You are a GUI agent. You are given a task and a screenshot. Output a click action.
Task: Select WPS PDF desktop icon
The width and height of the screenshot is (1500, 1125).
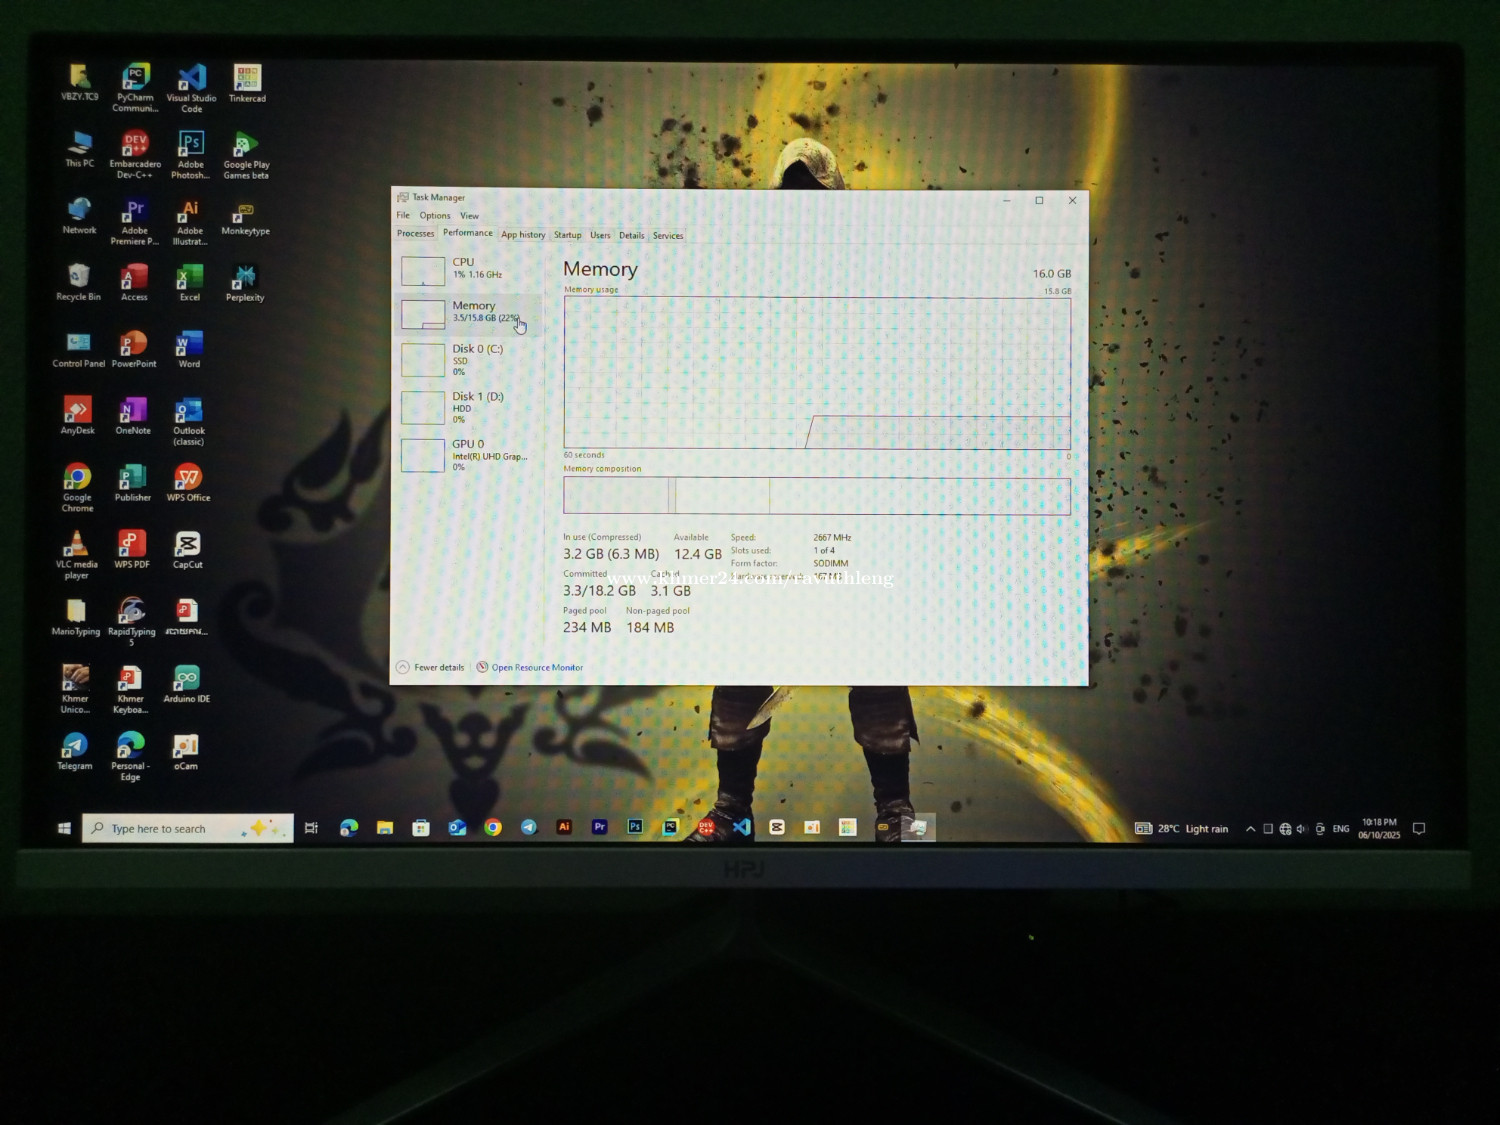tap(131, 551)
